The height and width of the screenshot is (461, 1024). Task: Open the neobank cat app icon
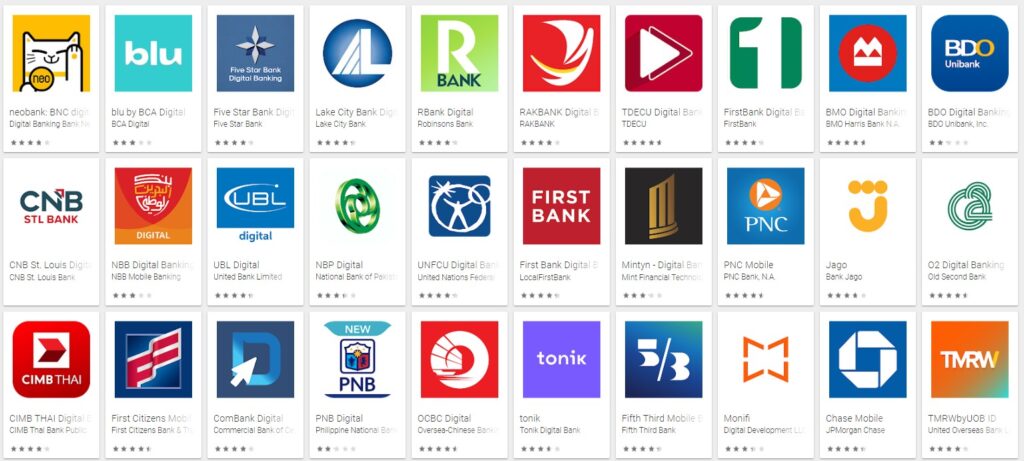pyautogui.click(x=51, y=53)
